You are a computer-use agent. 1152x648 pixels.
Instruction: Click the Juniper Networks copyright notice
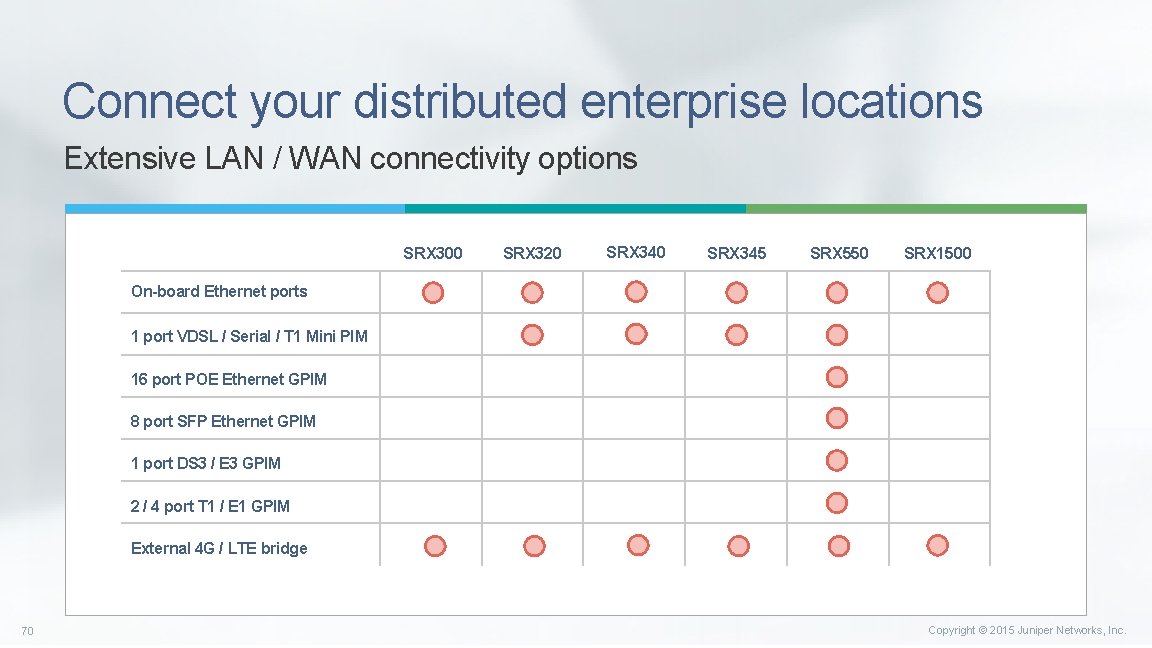click(1026, 630)
